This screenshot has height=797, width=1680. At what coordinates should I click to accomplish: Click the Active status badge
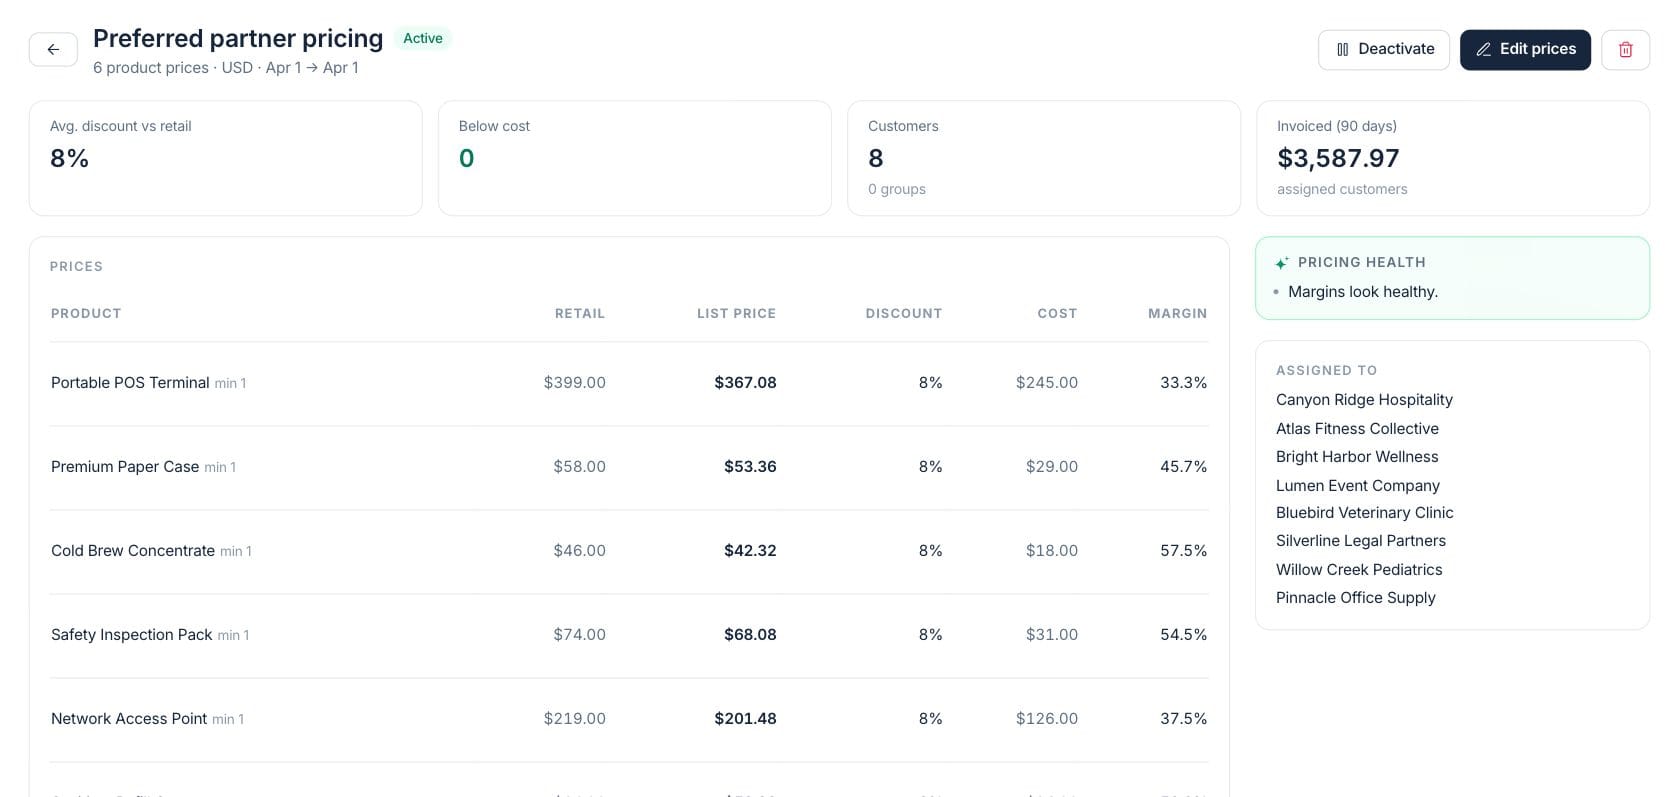(x=423, y=38)
